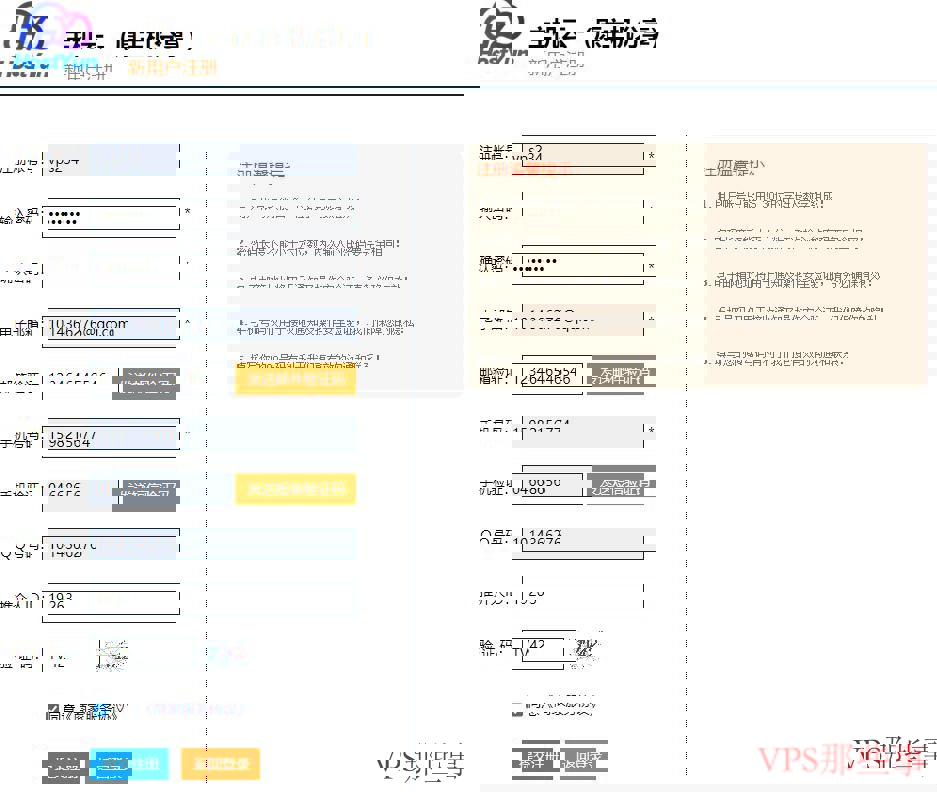
Task: Click confirm password field in beige form
Action: click(583, 264)
